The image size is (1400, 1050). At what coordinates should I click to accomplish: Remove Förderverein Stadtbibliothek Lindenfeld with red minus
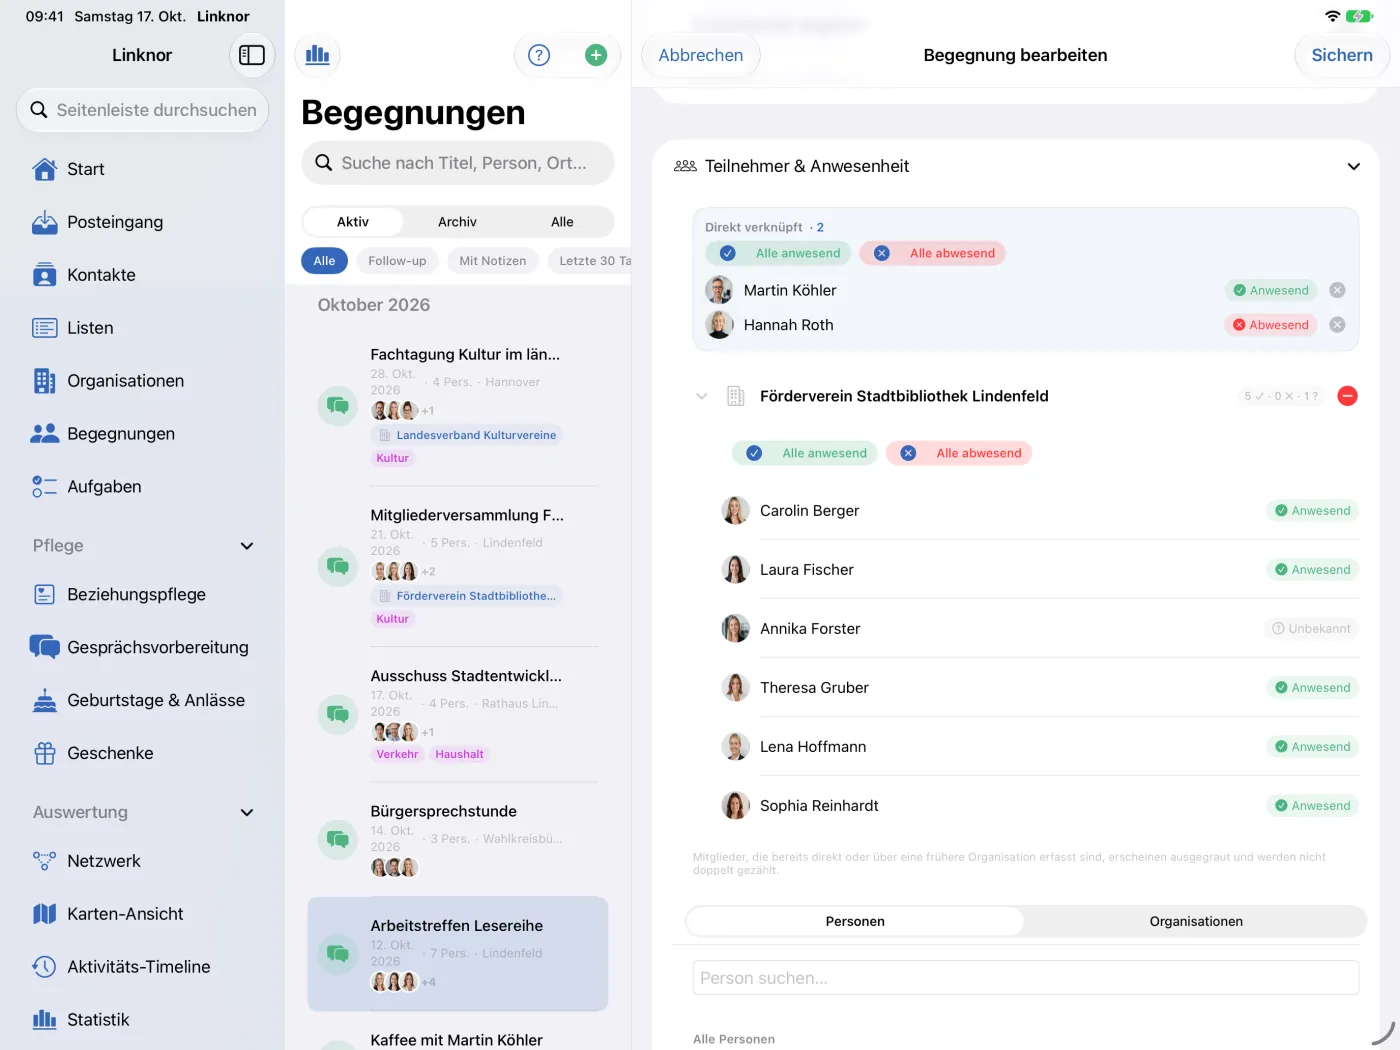tap(1347, 396)
